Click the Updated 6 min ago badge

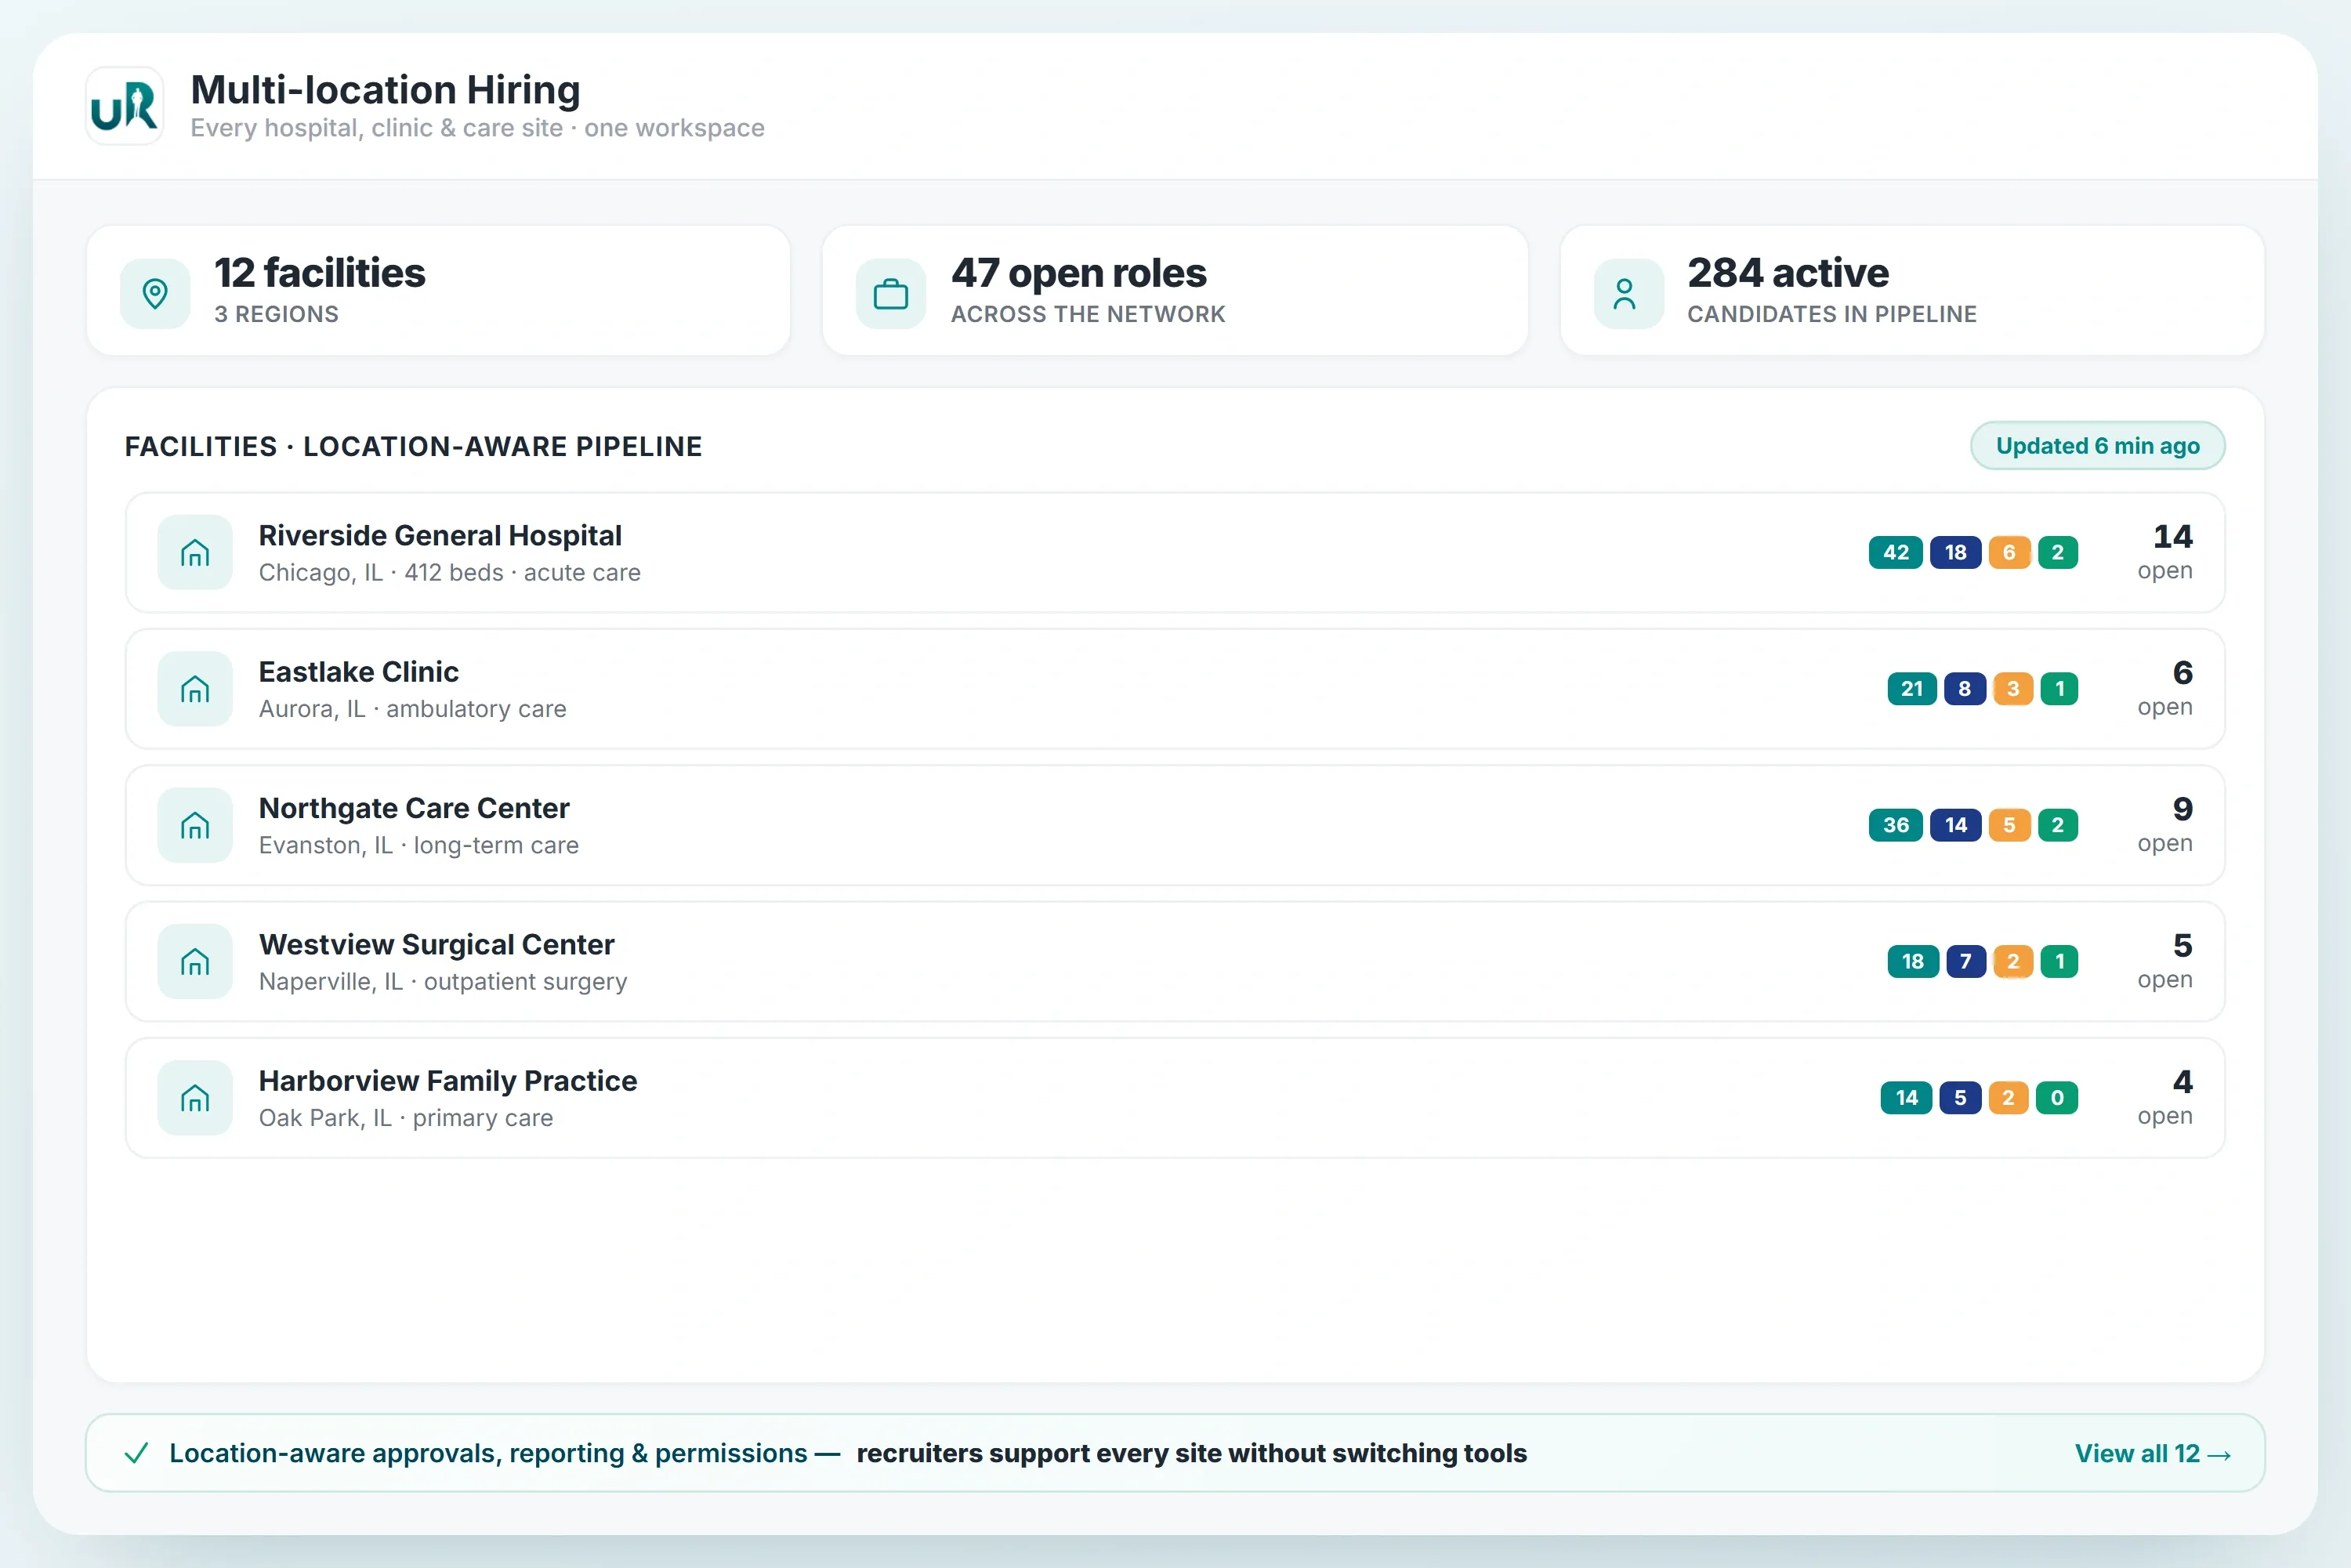pos(2097,445)
